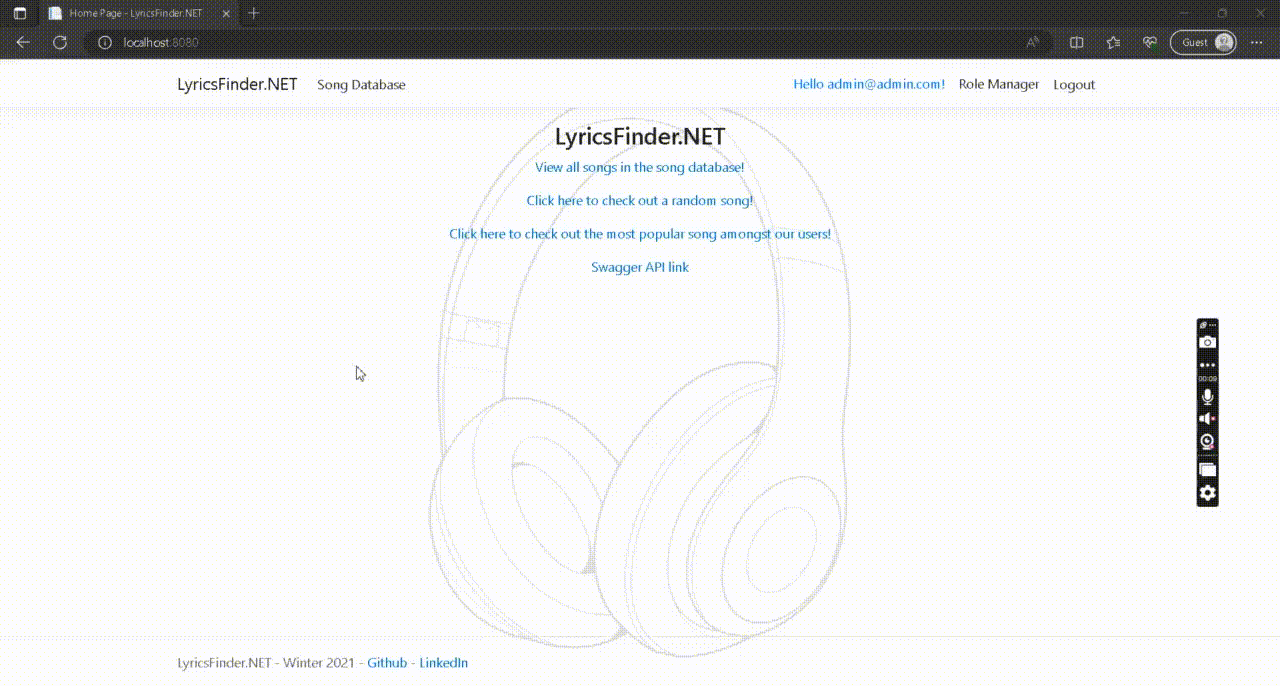Open the split screen icon in browser toolbar

[1077, 42]
